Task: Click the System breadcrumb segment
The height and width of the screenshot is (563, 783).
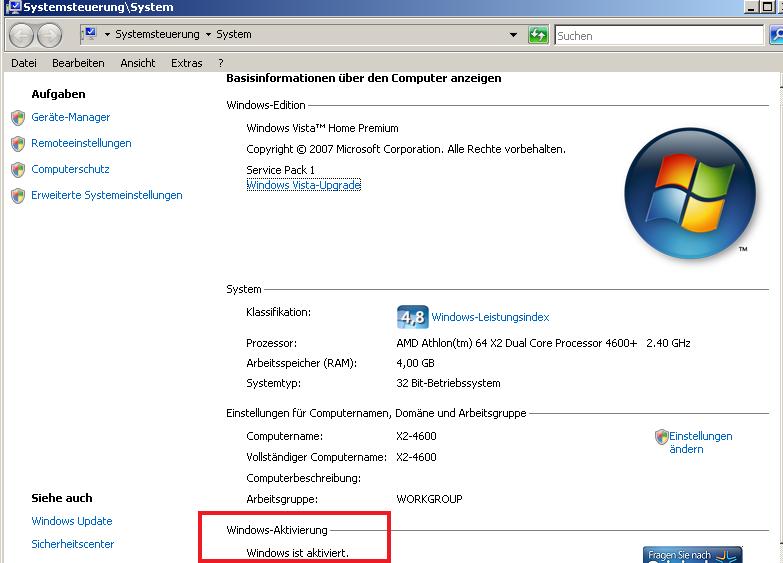Action: pos(234,34)
